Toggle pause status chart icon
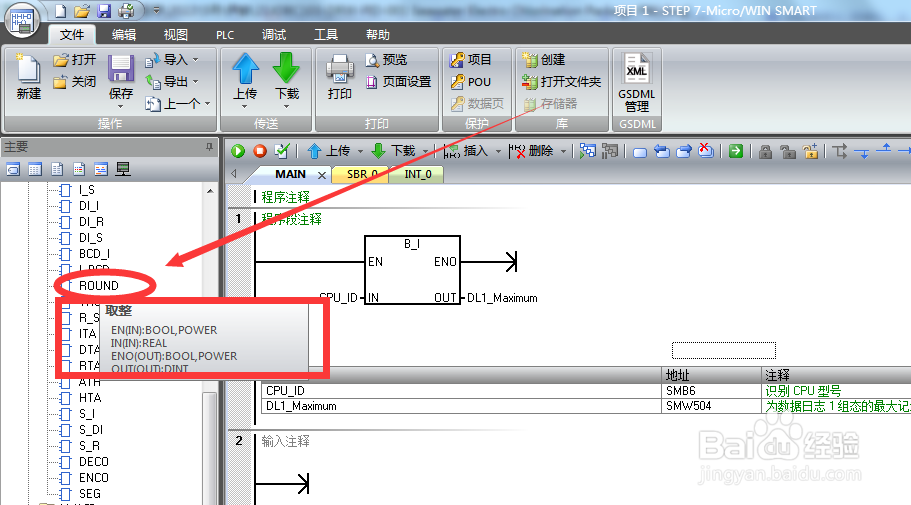Viewport: 911px width, 505px height. point(609,151)
